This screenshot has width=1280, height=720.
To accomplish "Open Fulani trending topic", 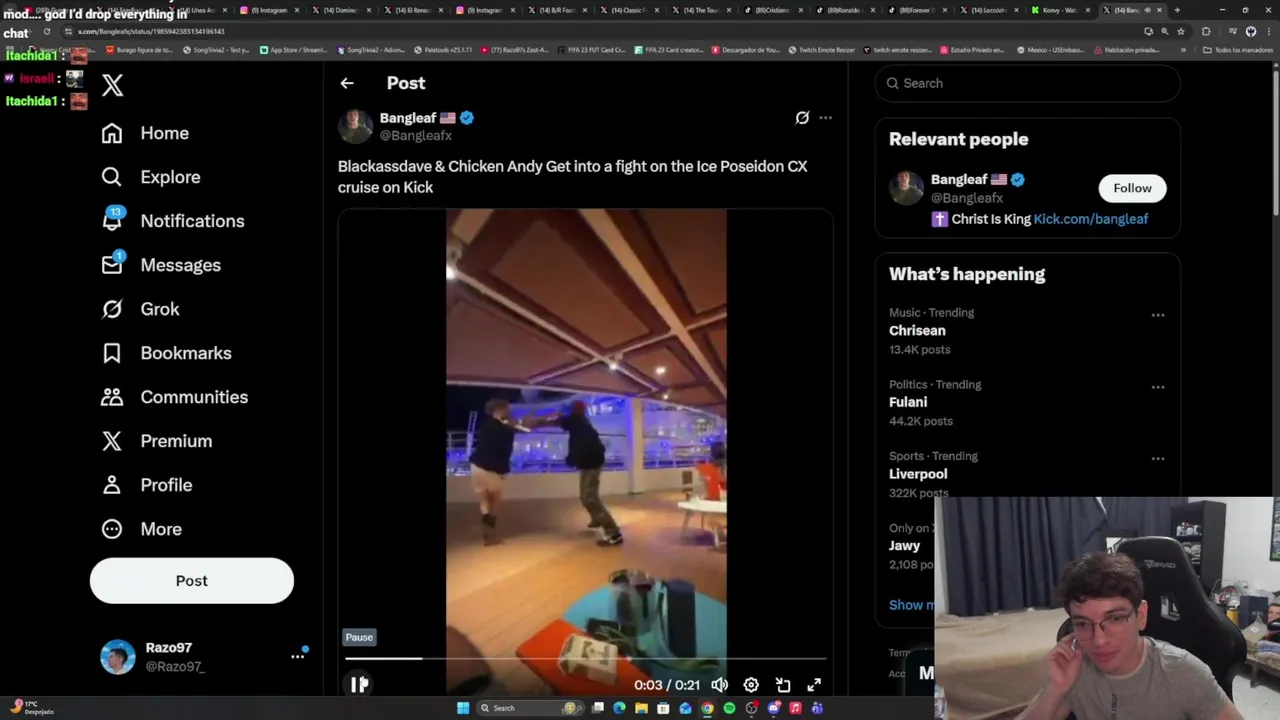I will coord(908,403).
